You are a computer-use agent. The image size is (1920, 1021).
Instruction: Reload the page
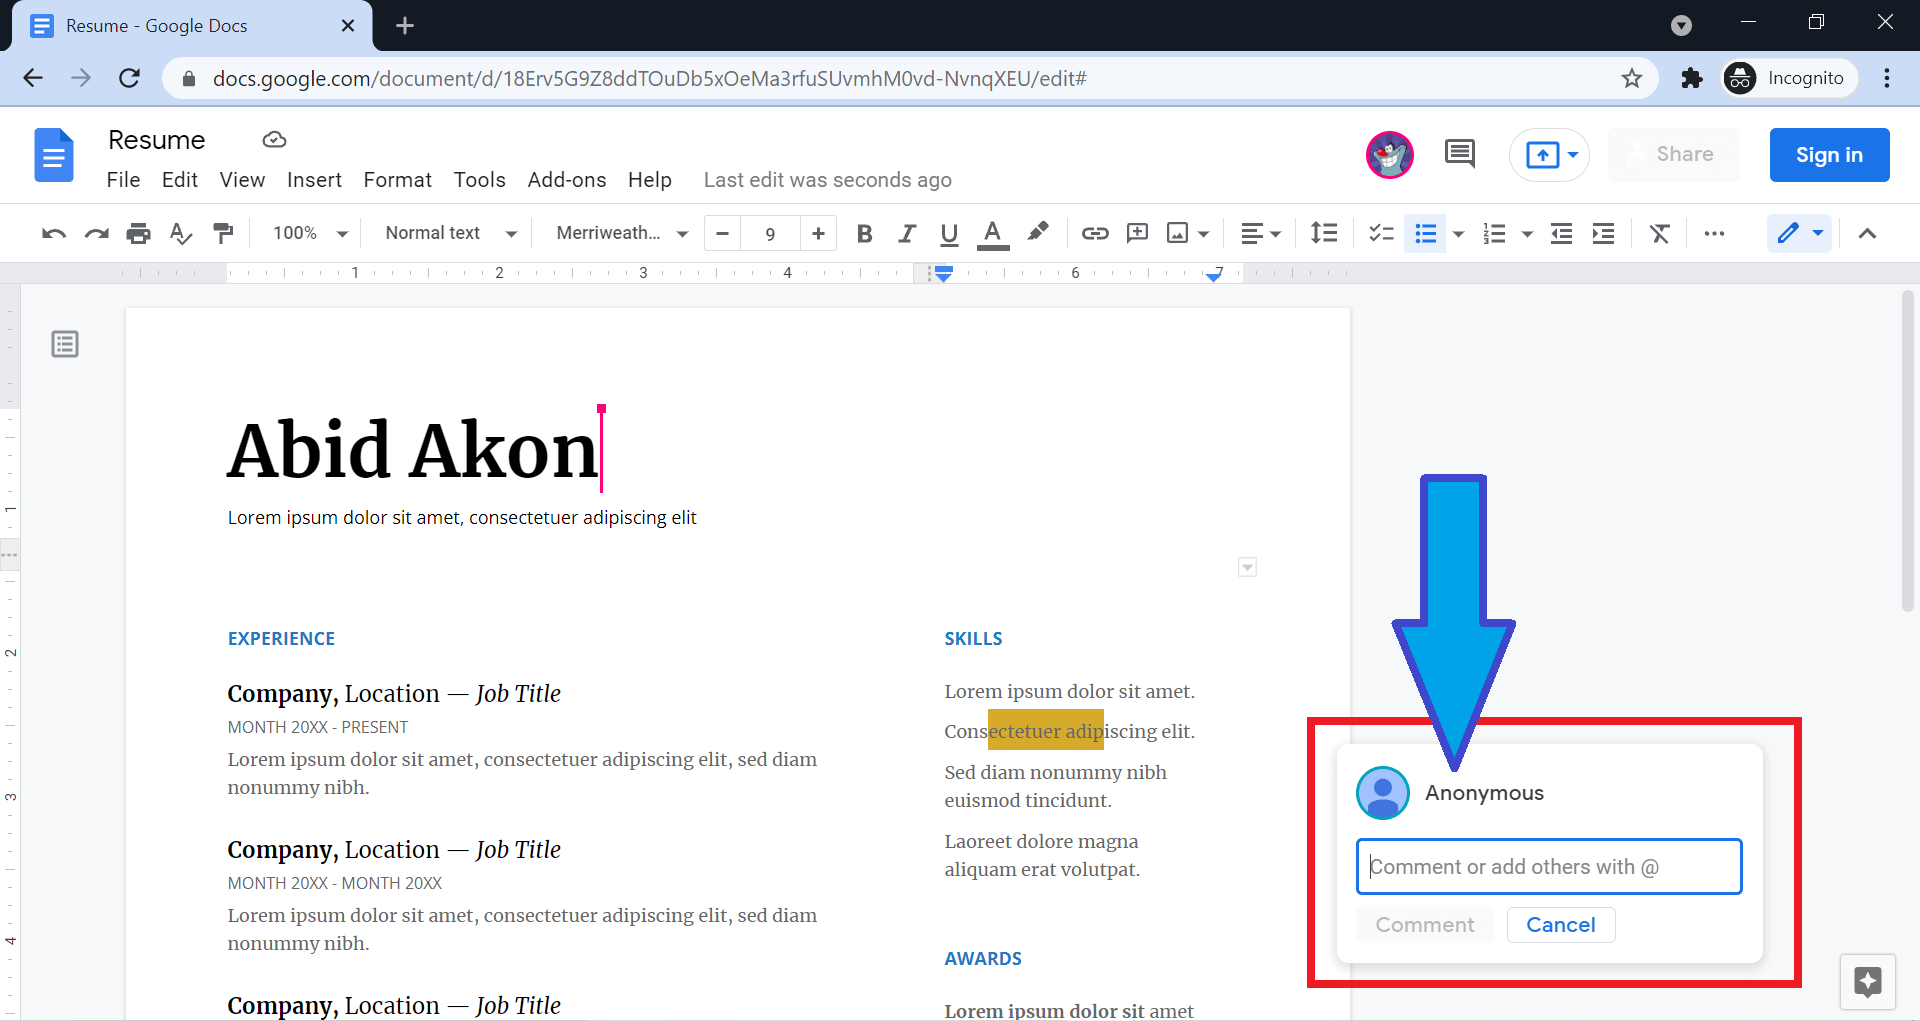click(129, 78)
